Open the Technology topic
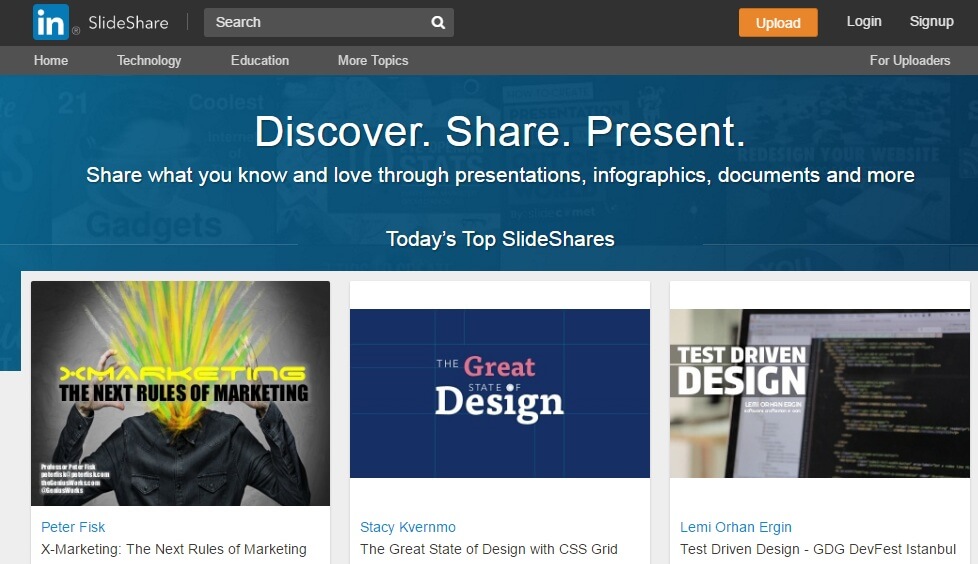 [148, 61]
